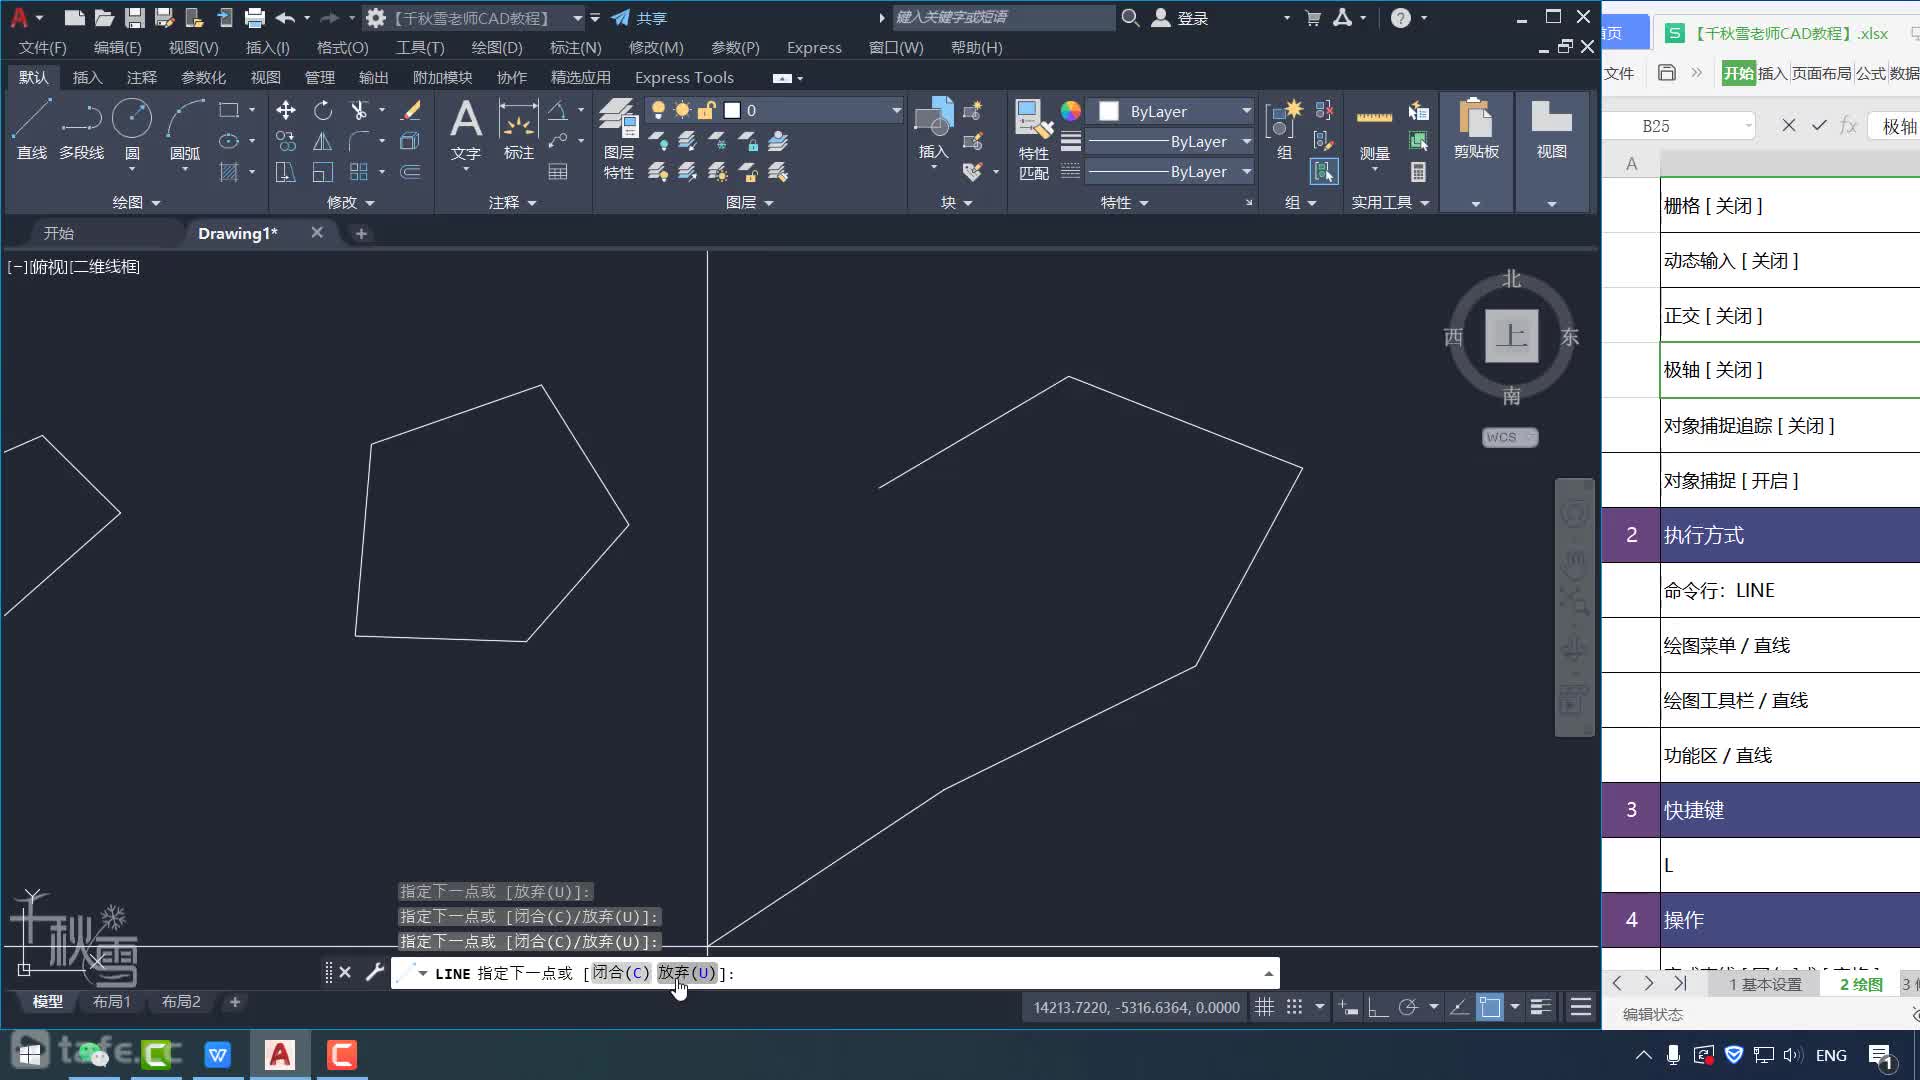Click the Erase tool icon
Image resolution: width=1920 pixels, height=1080 pixels.
(410, 110)
